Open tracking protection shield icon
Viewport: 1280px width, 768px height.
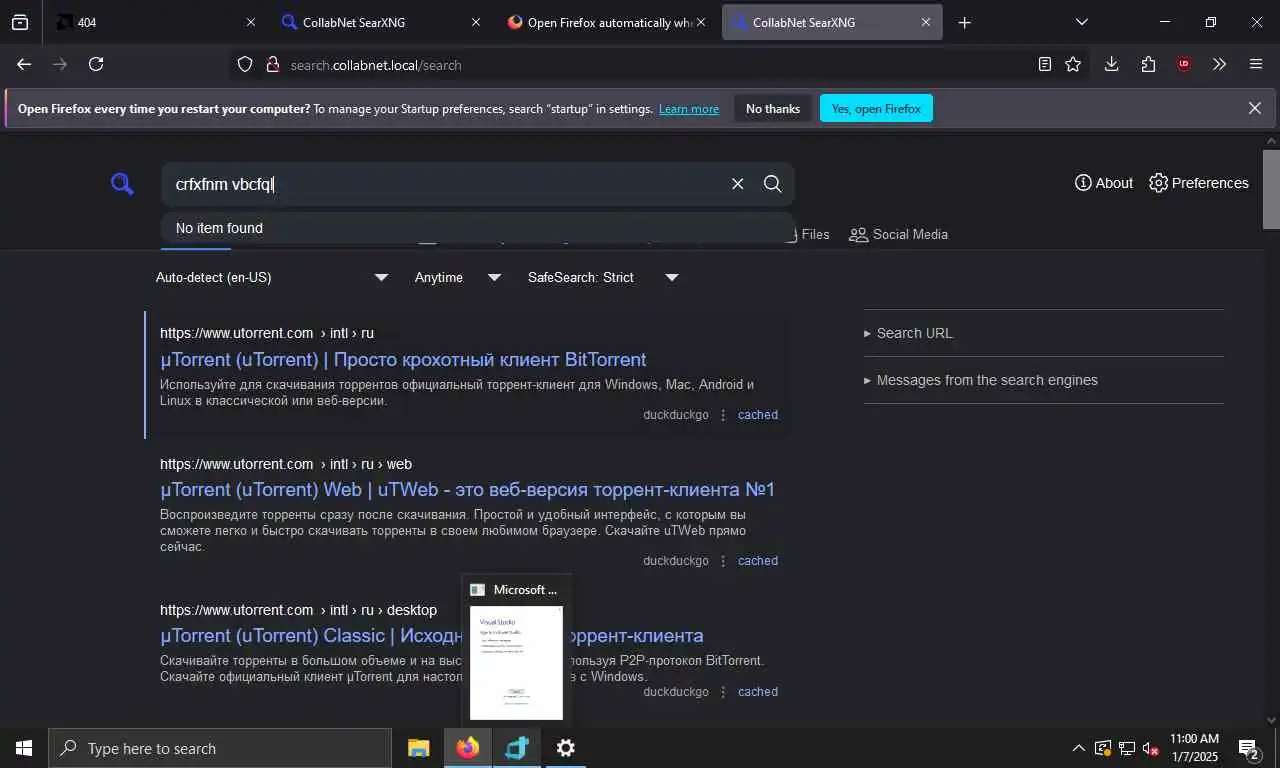245,65
